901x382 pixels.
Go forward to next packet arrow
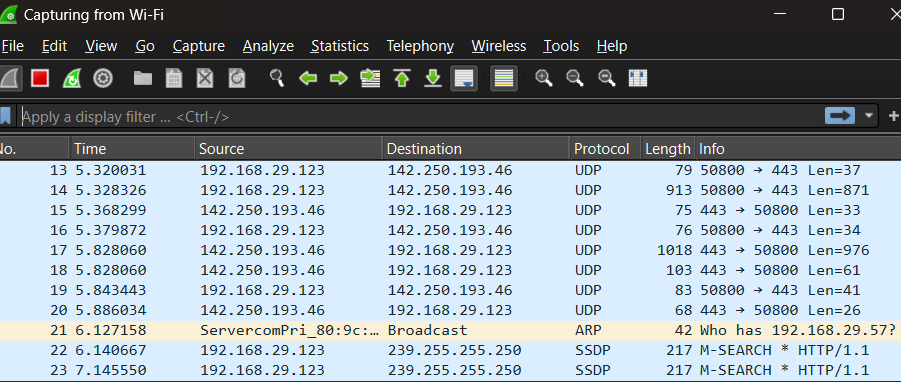(x=339, y=78)
